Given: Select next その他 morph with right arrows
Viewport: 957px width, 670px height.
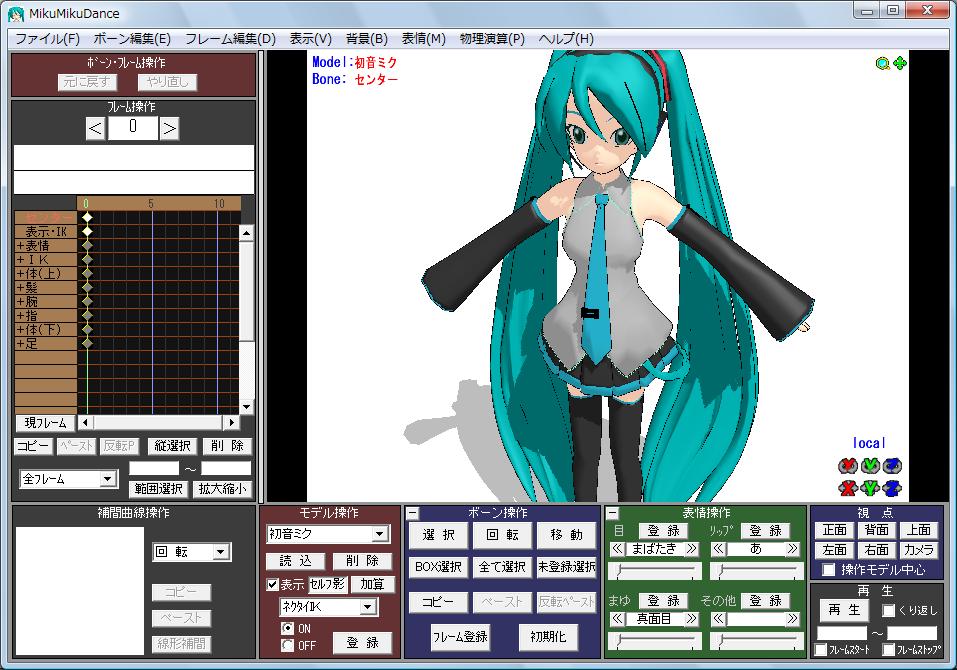Looking at the screenshot, I should pos(792,619).
